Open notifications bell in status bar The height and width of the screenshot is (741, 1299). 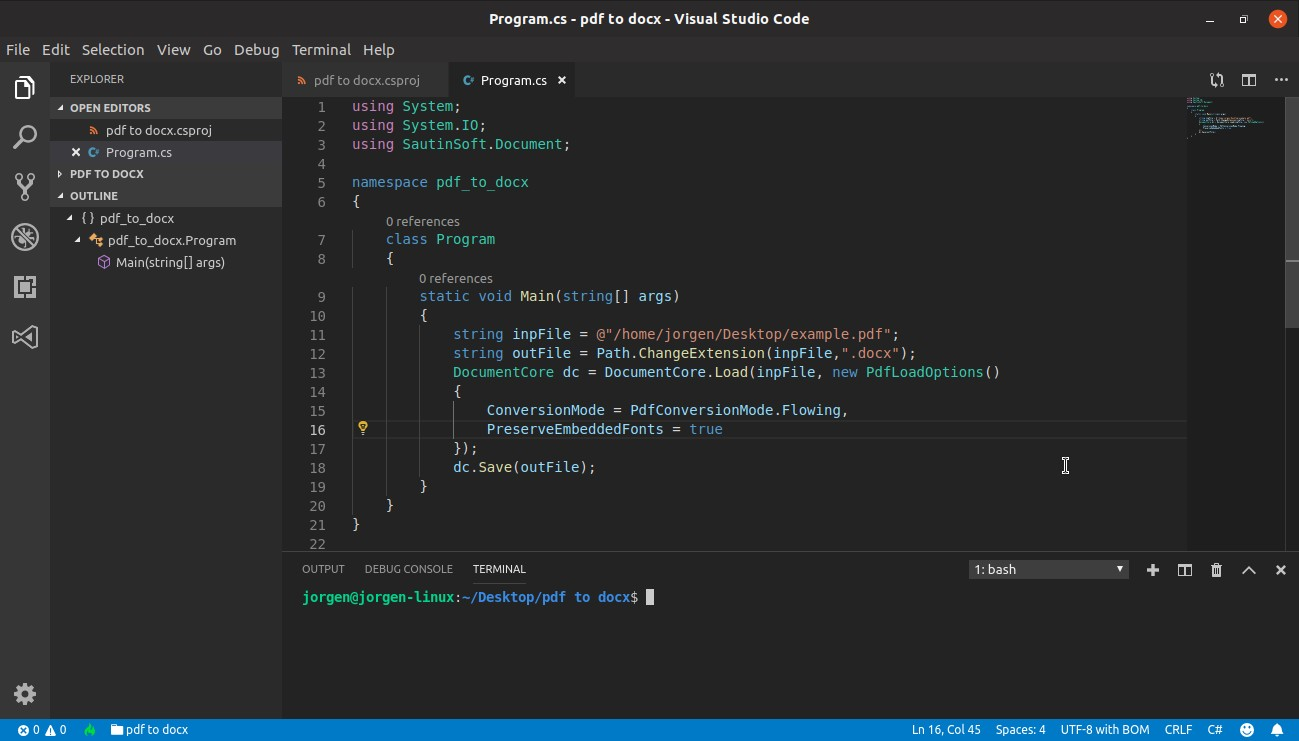1277,730
